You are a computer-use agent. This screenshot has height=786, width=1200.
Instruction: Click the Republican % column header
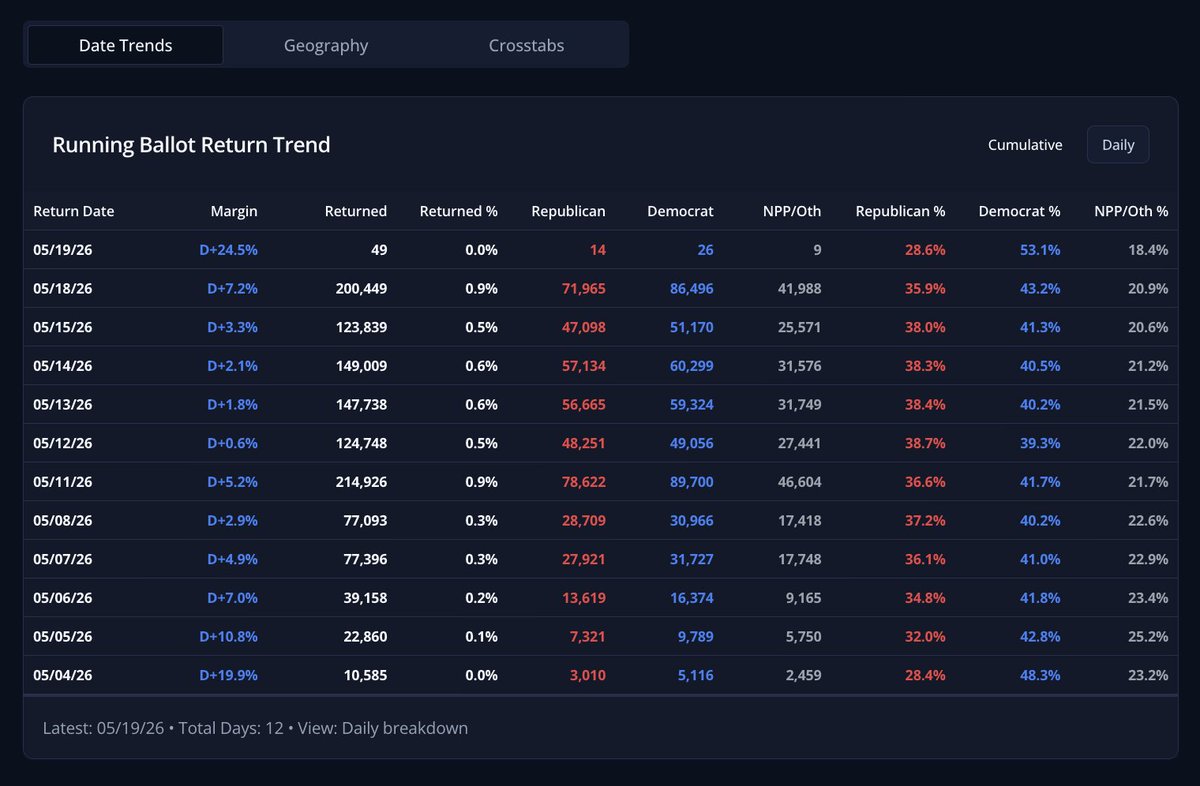(901, 211)
